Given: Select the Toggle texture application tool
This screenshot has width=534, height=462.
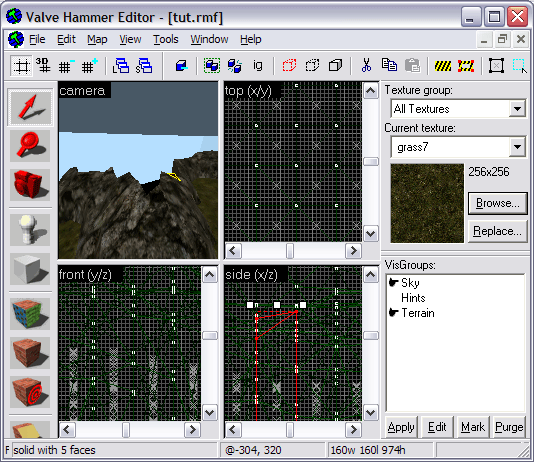Looking at the screenshot, I should (x=30, y=314).
